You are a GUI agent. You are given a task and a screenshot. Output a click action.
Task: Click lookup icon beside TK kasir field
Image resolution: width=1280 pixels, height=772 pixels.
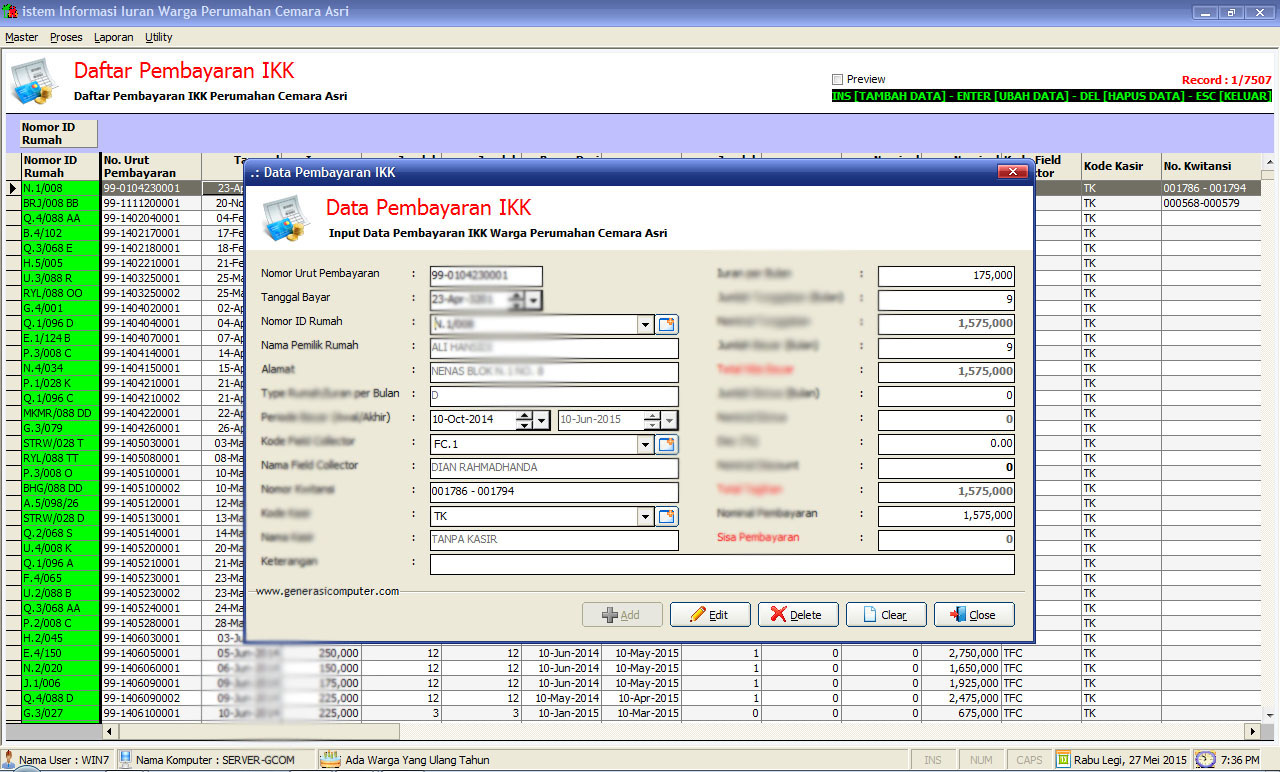coord(667,516)
